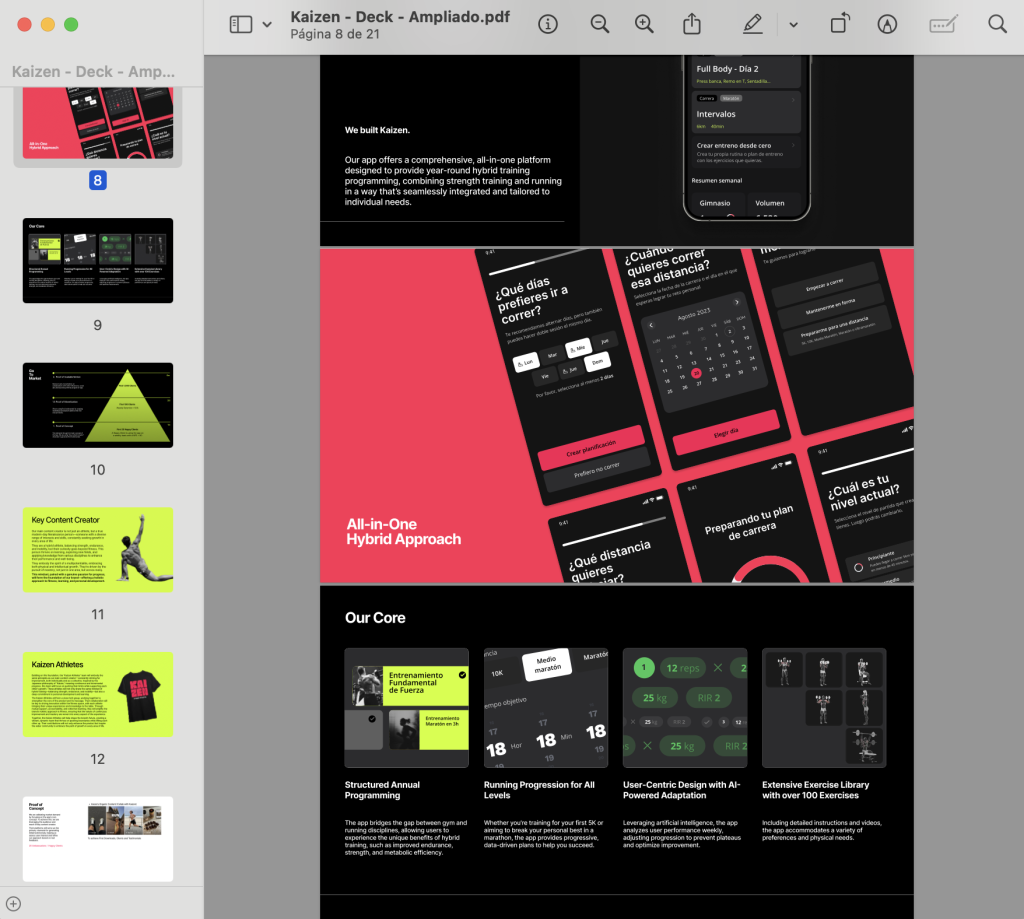Select the currently highlighted page 8 thumbnail
Image resolution: width=1024 pixels, height=919 pixels.
(x=98, y=123)
